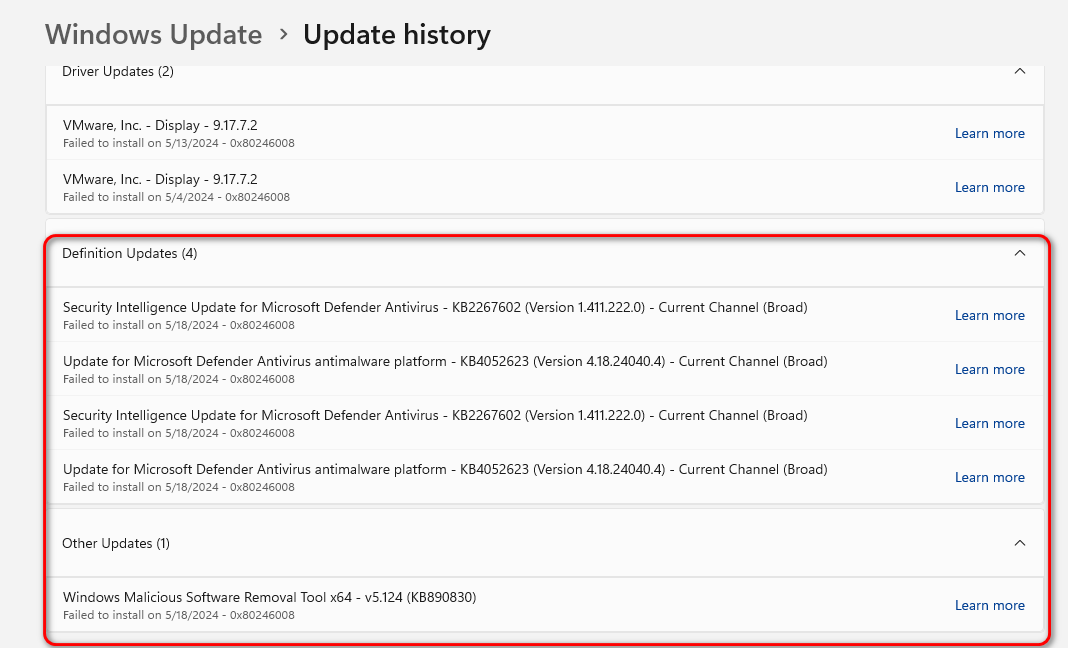Go back to Windows Update breadcrumb
This screenshot has width=1068, height=648.
click(153, 35)
